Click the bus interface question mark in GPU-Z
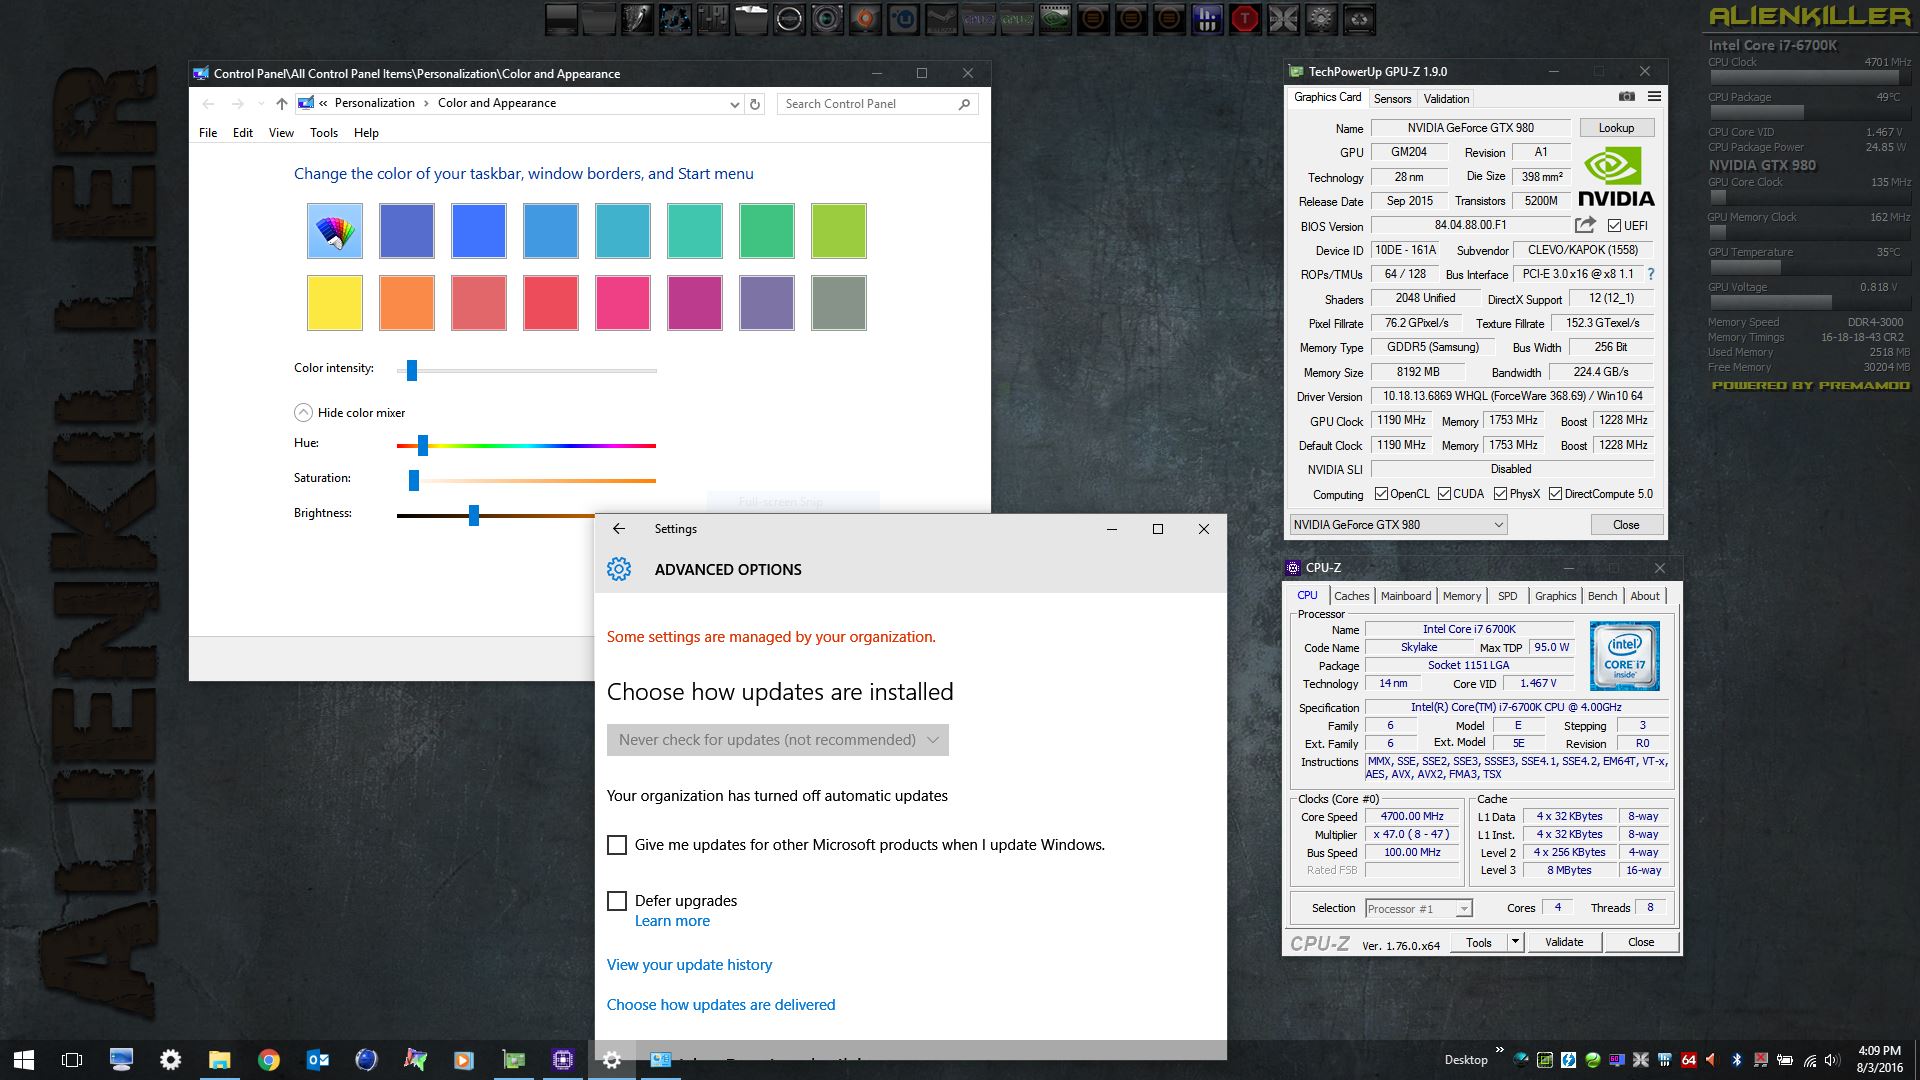 click(1651, 274)
